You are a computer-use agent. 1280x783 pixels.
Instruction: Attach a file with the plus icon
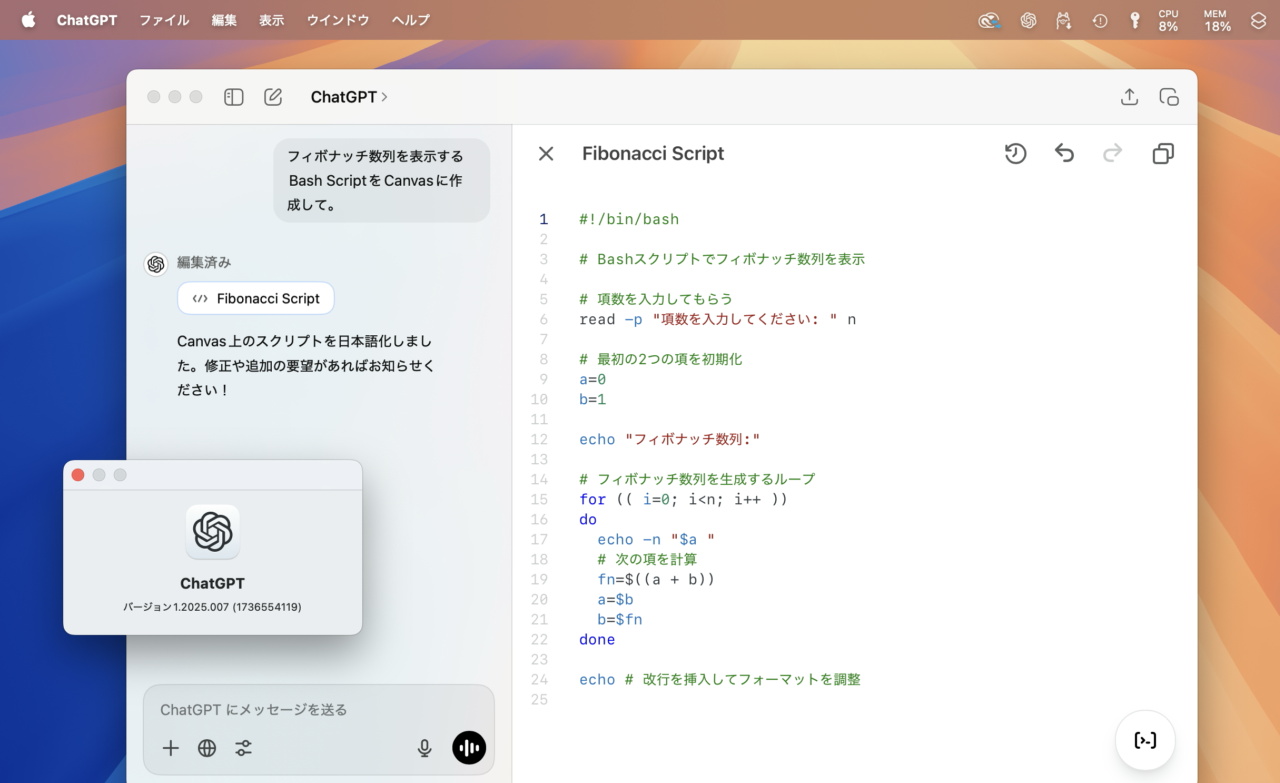click(x=171, y=748)
